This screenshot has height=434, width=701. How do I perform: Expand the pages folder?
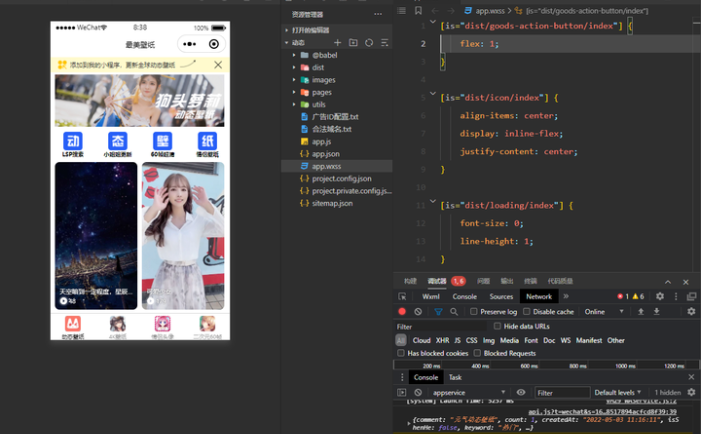click(x=321, y=92)
